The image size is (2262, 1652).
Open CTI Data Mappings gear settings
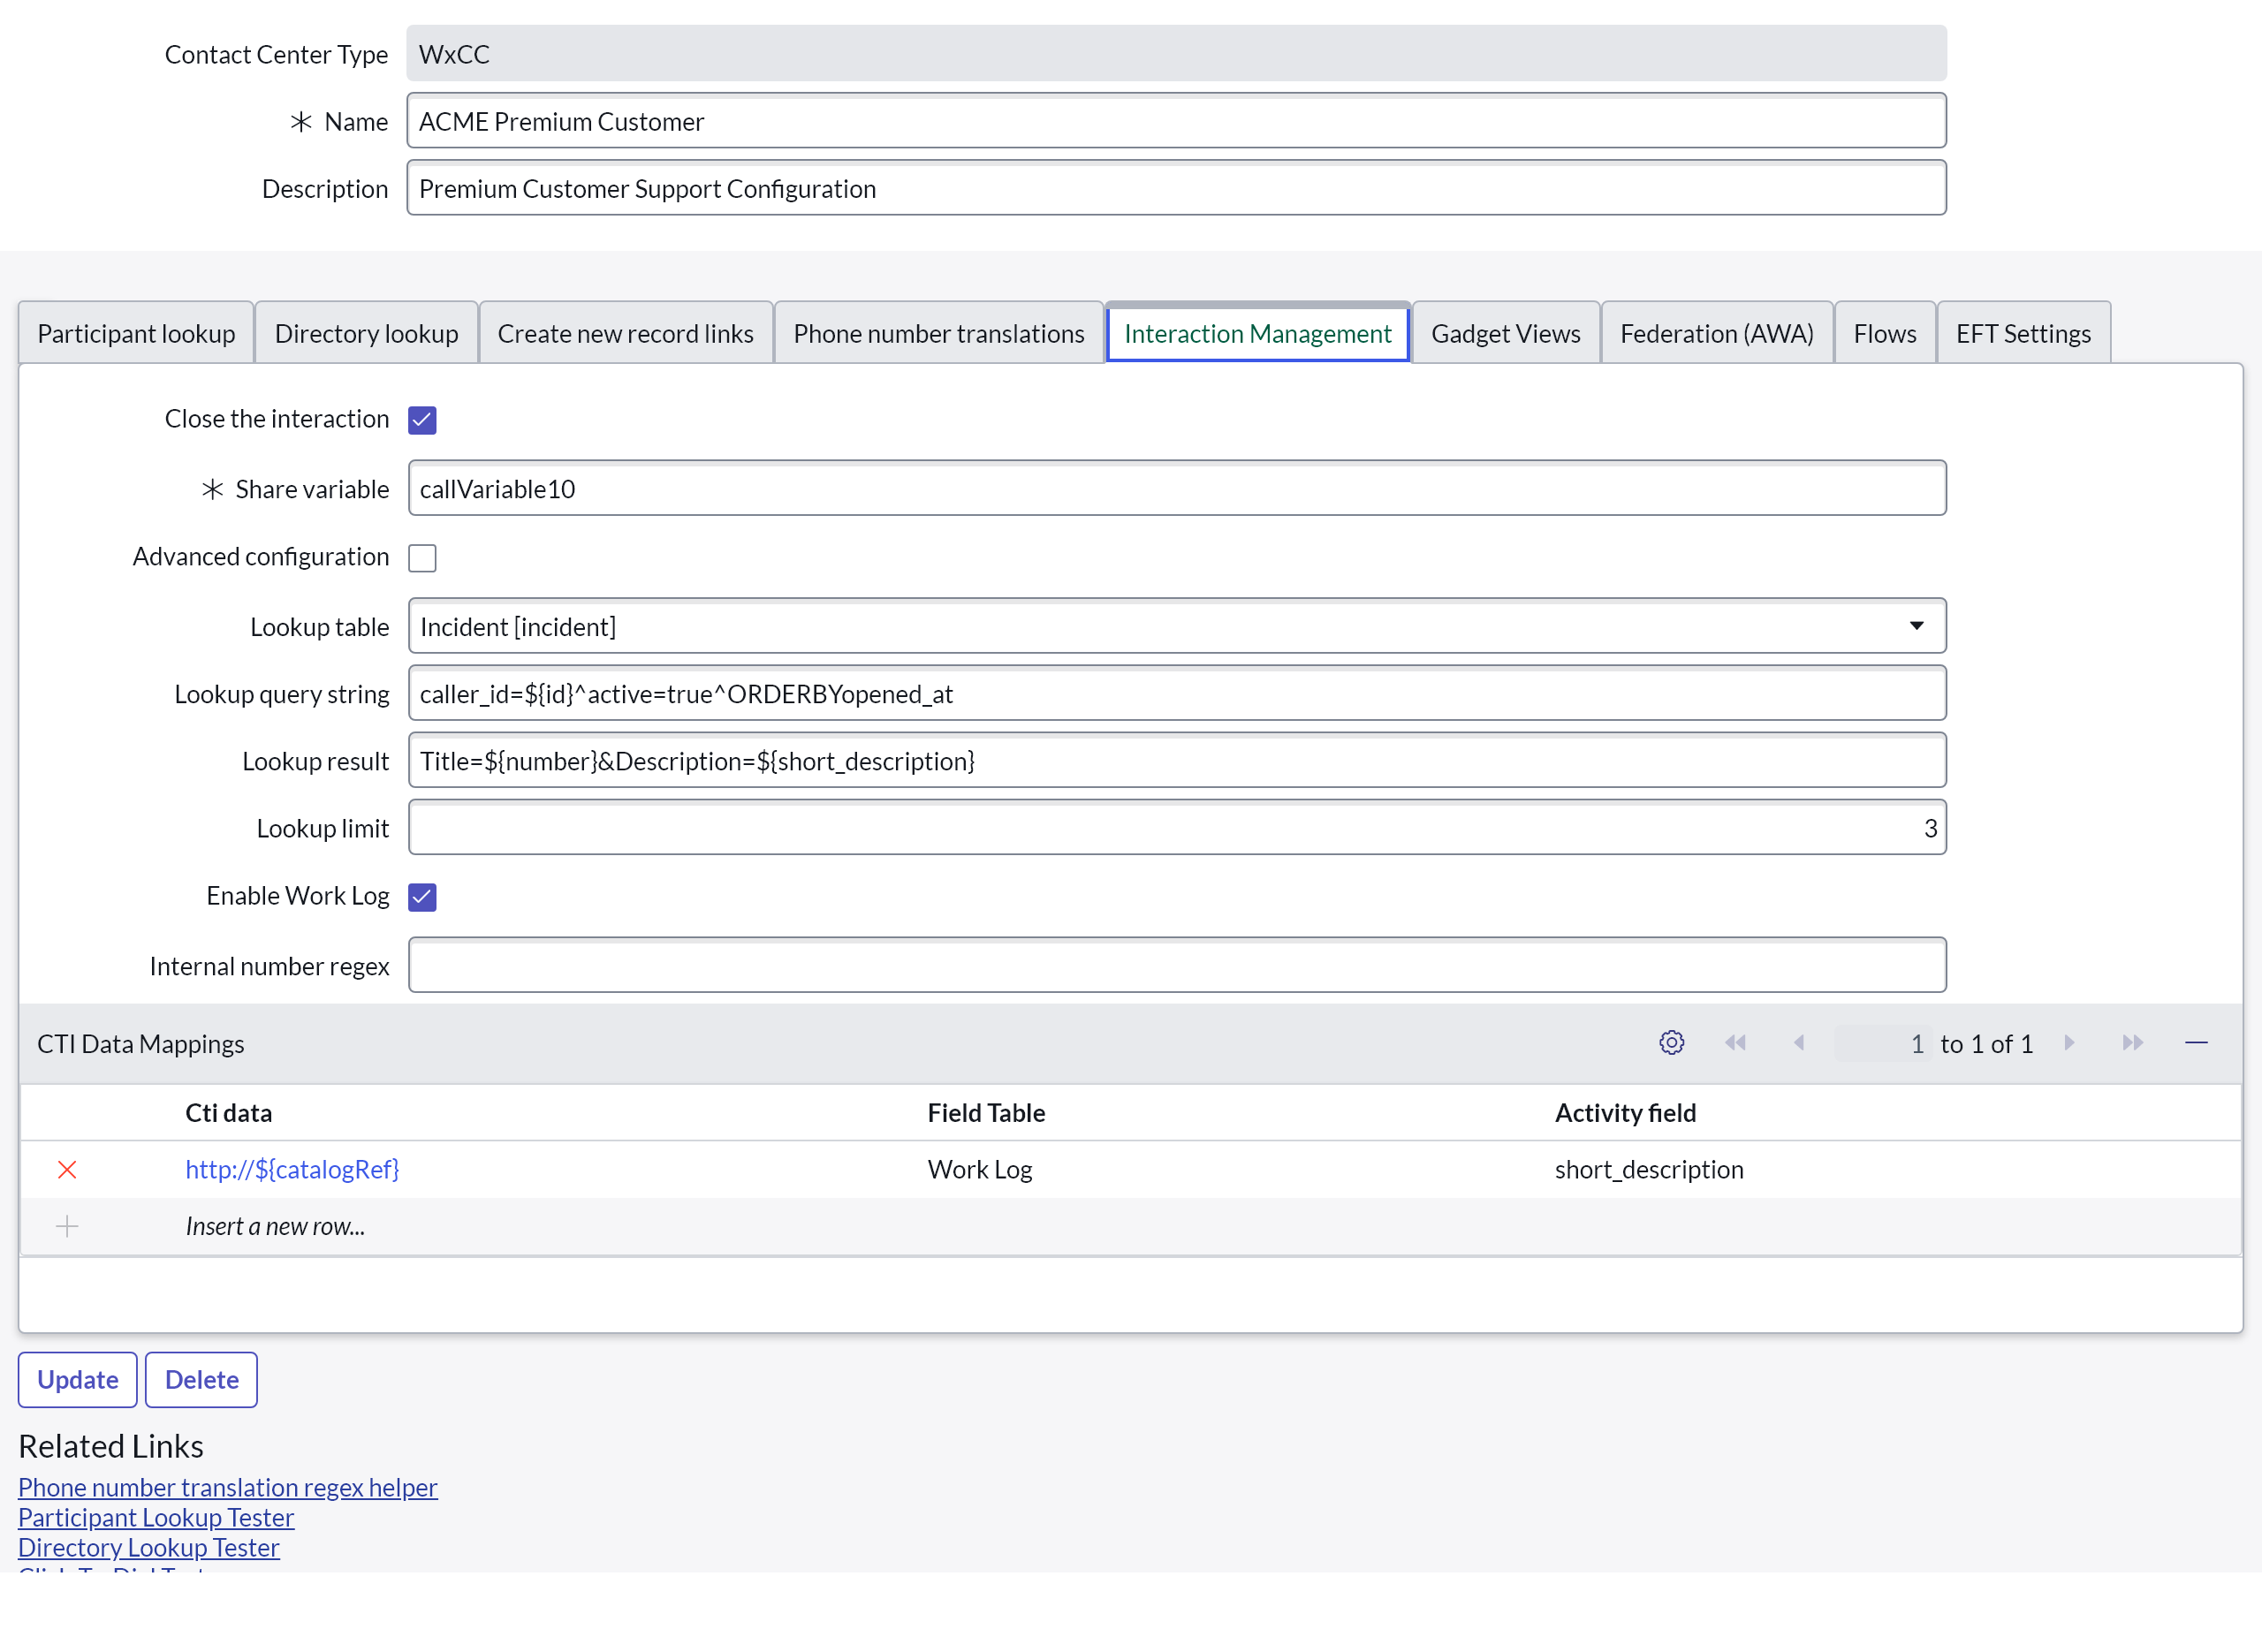1671,1043
